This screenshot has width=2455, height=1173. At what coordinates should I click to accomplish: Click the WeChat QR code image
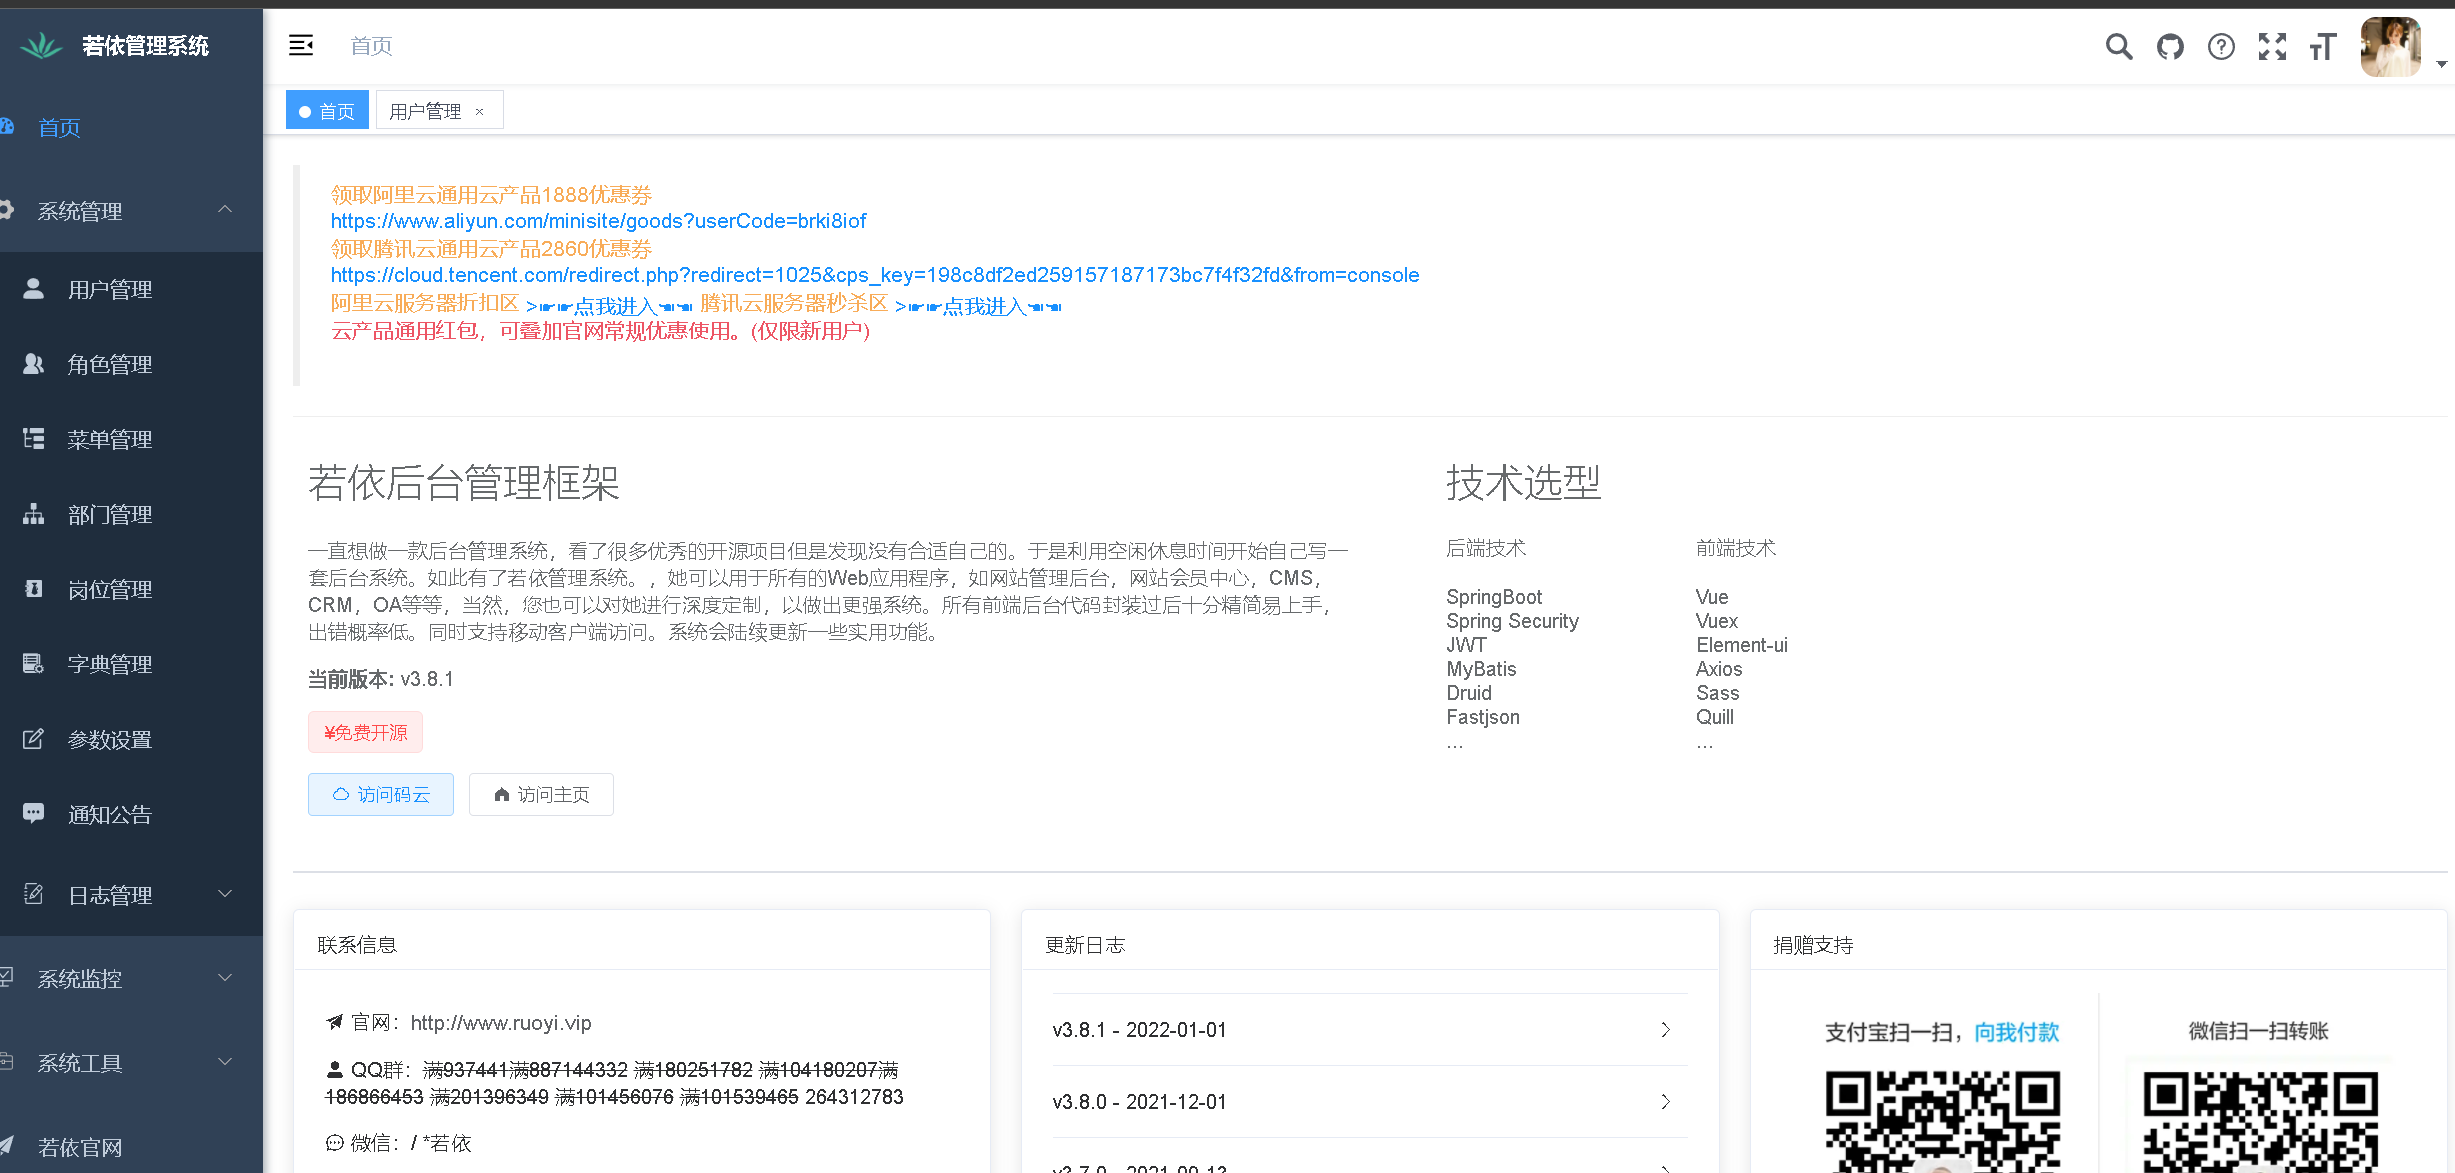[2260, 1121]
